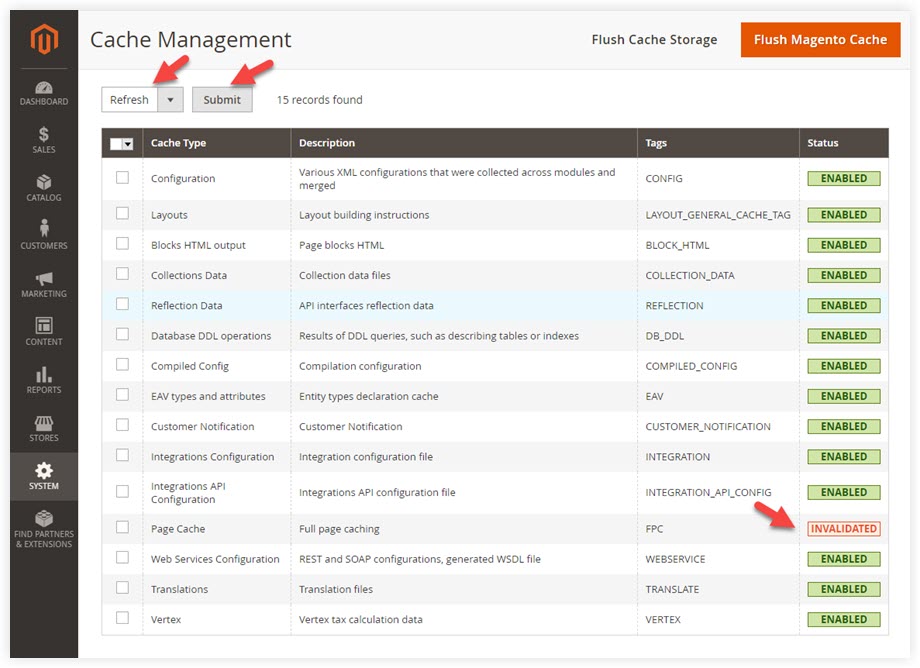Click the Magento logo icon
The width and height of the screenshot is (920, 668).
tap(44, 39)
